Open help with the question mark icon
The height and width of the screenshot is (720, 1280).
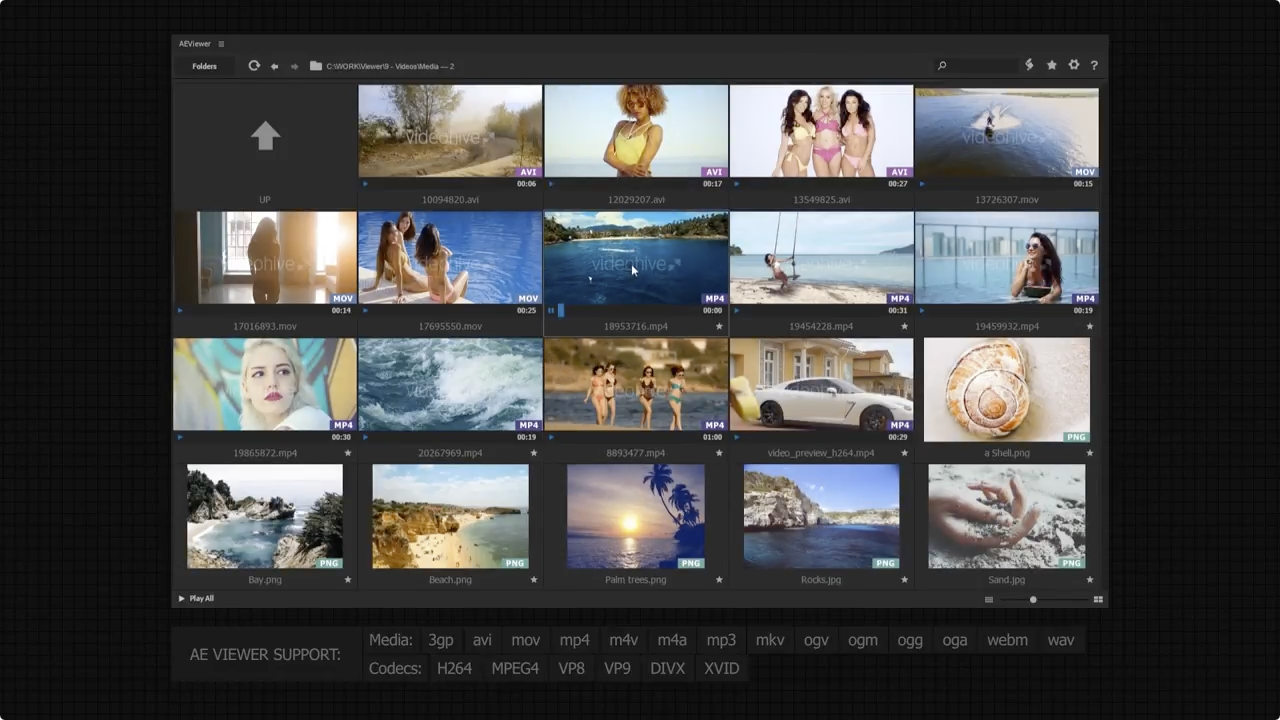coord(1094,65)
